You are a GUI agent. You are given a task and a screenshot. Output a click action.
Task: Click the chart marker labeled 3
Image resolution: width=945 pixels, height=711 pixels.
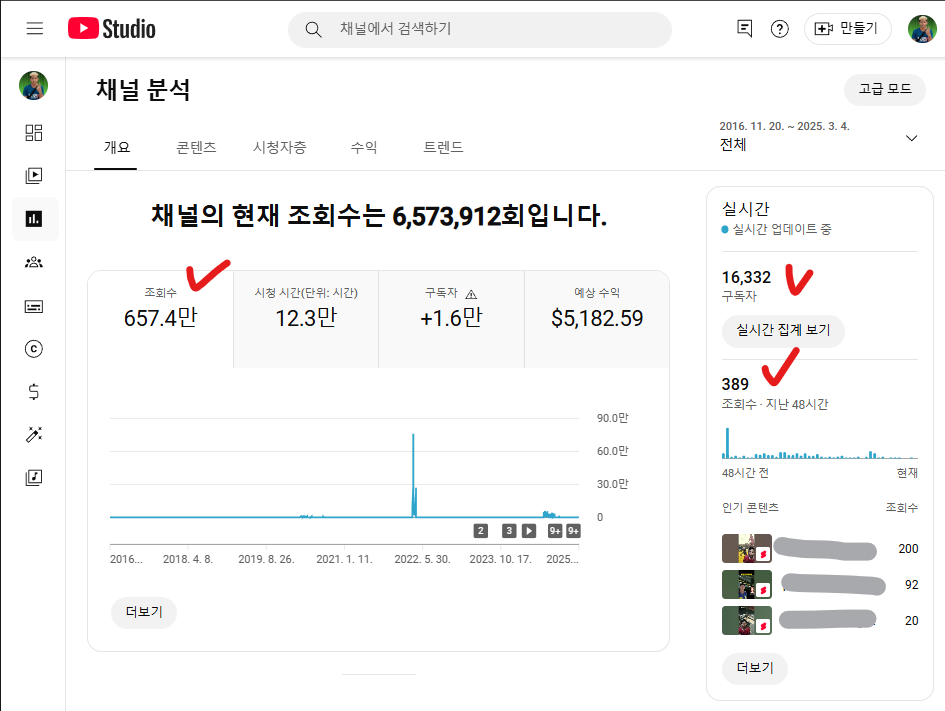[509, 531]
